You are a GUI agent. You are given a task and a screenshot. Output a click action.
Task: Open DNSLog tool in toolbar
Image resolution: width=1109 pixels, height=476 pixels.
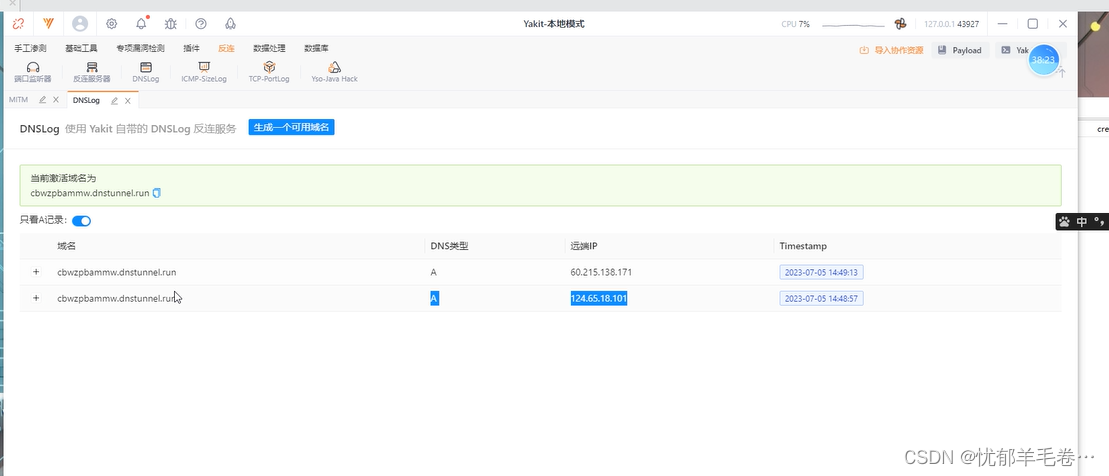tap(146, 72)
